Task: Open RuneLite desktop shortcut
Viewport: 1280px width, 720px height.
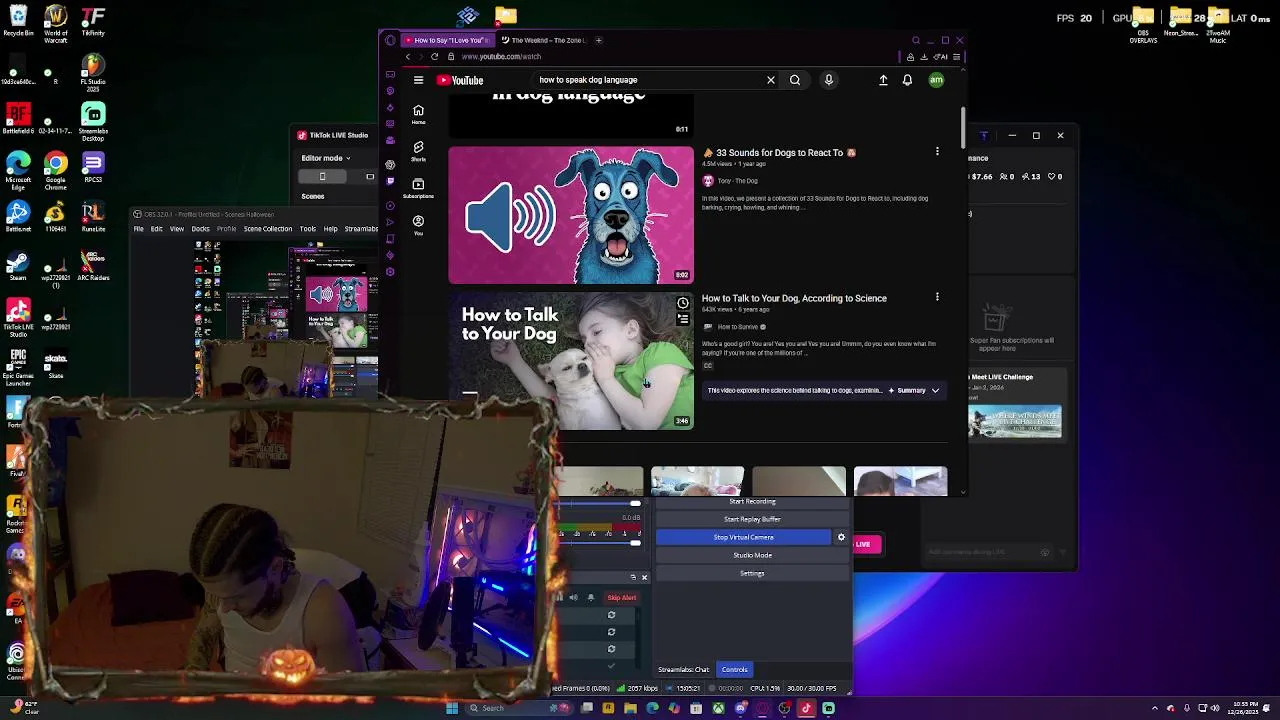Action: [93, 216]
